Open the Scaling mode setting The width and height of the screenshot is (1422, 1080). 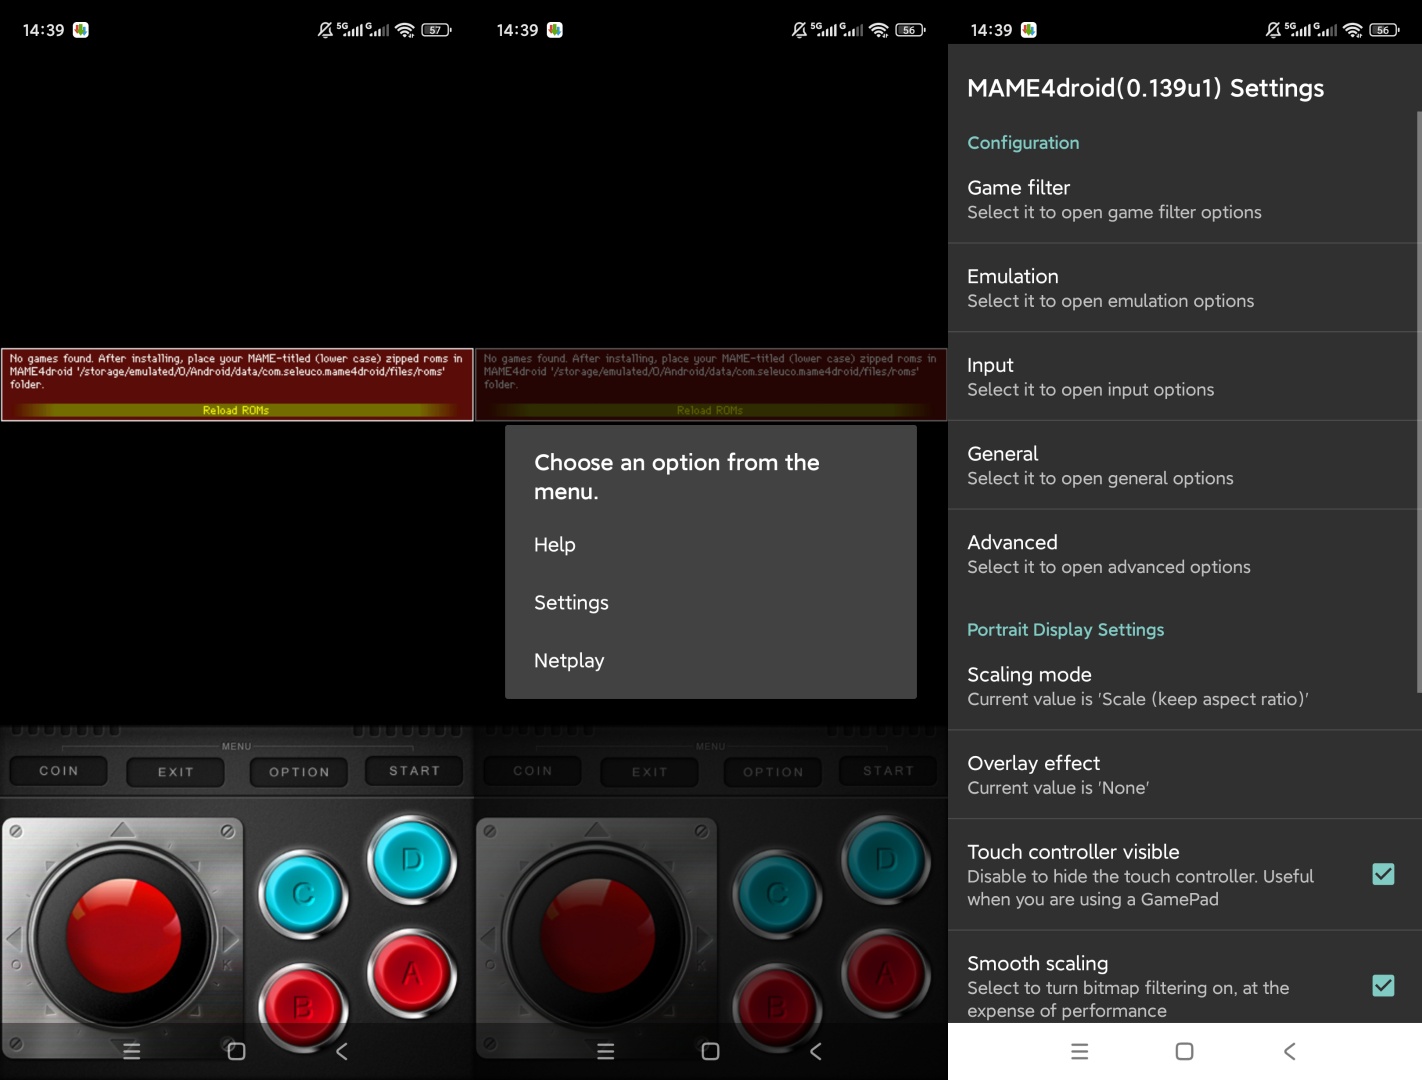(x=1185, y=686)
